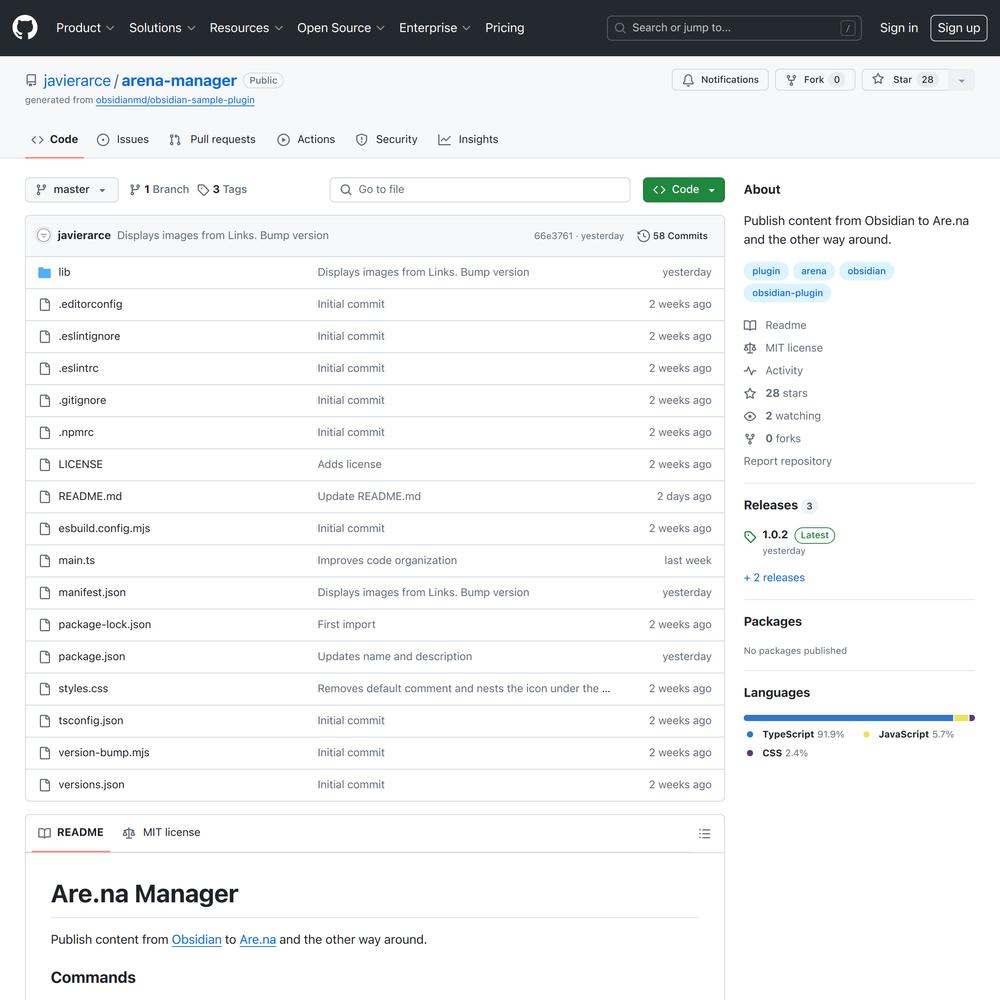The width and height of the screenshot is (1000, 1000).
Task: Click the eye icon beside 2 watching
Action: [x=750, y=416]
